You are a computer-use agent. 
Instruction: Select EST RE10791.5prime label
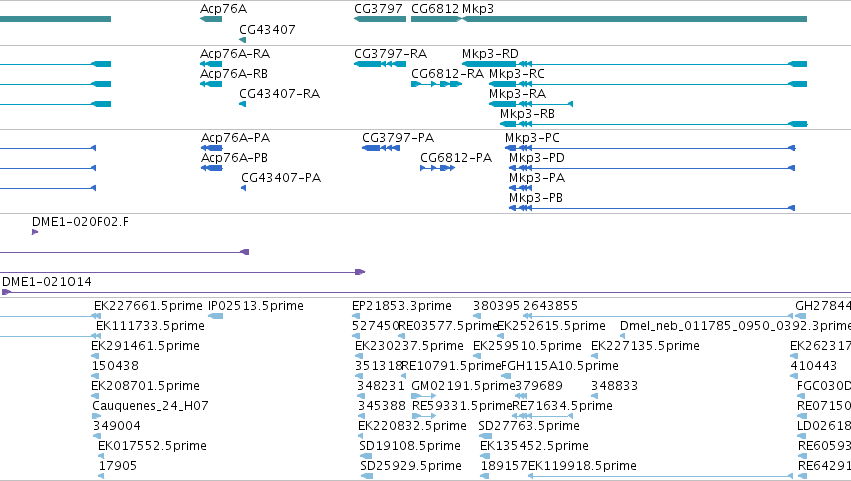[x=450, y=366]
